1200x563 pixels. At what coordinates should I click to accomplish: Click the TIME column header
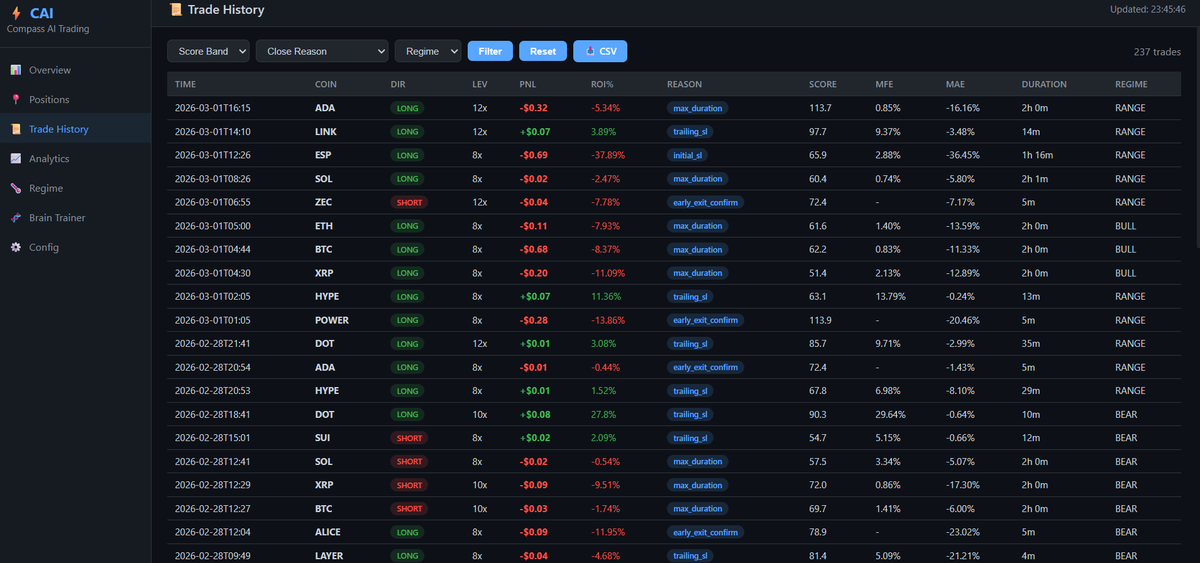click(186, 84)
